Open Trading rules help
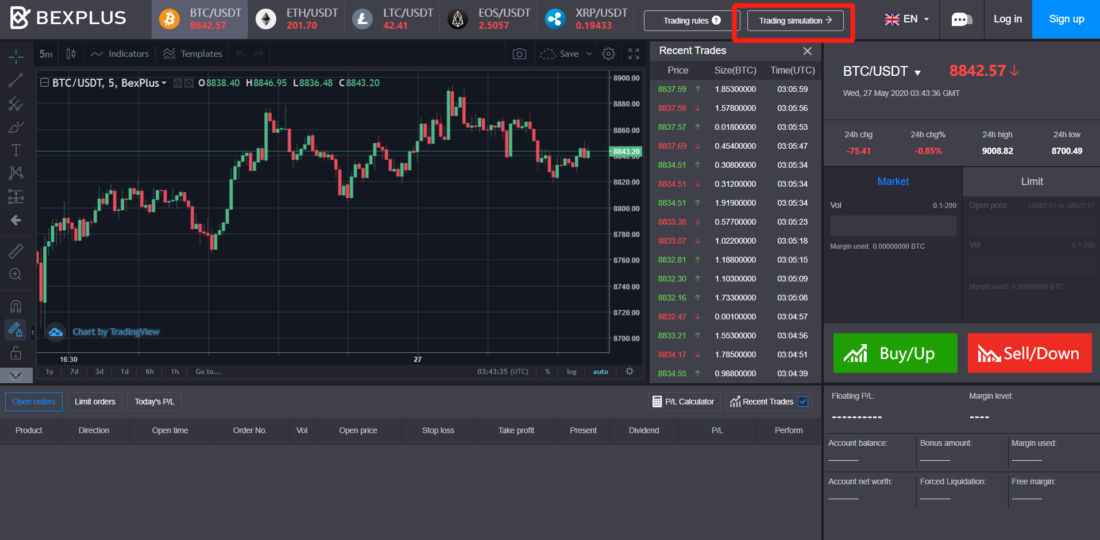Viewport: 1100px width, 540px height. 692,20
